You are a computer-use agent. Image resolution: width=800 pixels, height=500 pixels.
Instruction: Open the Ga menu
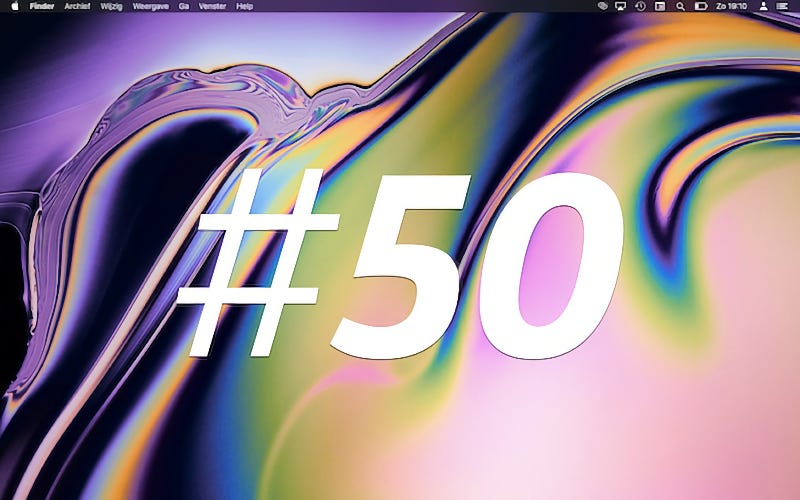(184, 6)
